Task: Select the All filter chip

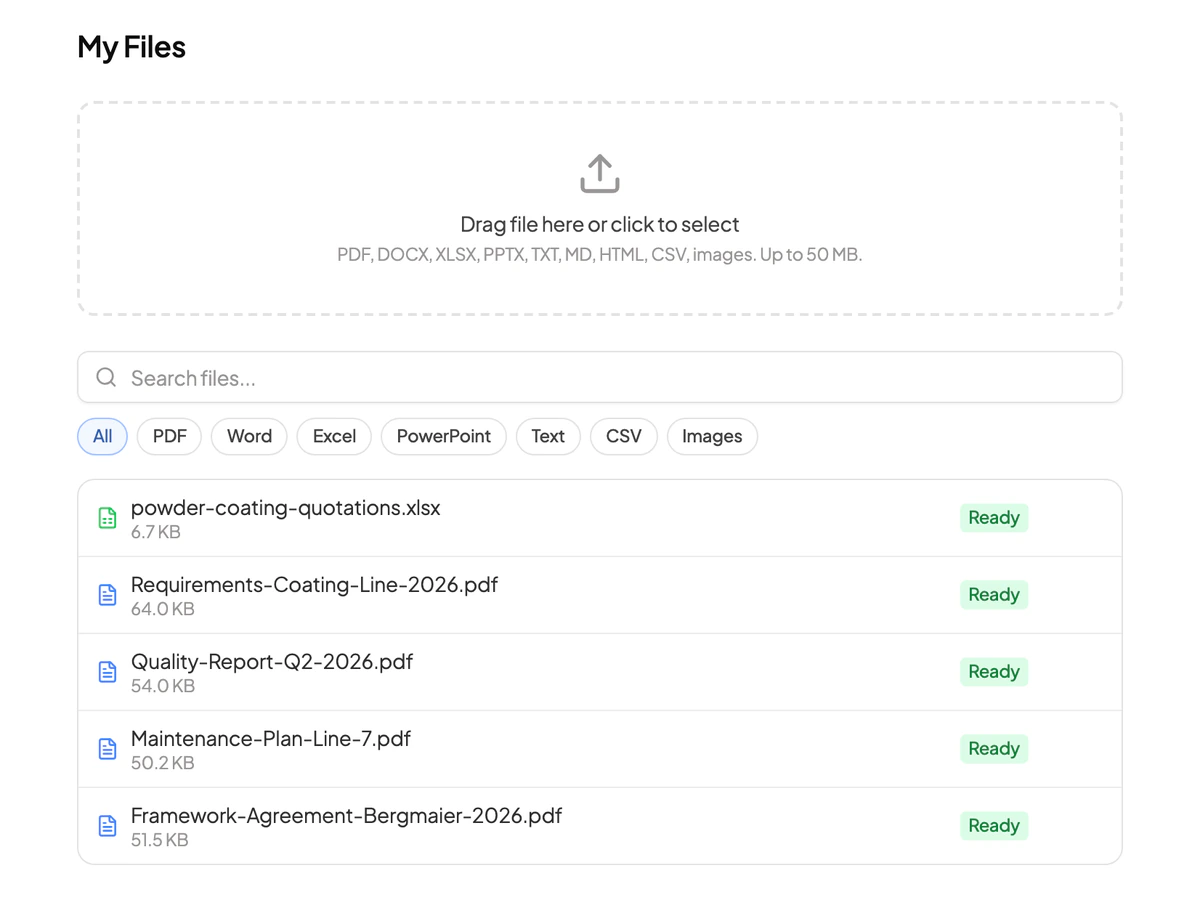Action: click(102, 436)
